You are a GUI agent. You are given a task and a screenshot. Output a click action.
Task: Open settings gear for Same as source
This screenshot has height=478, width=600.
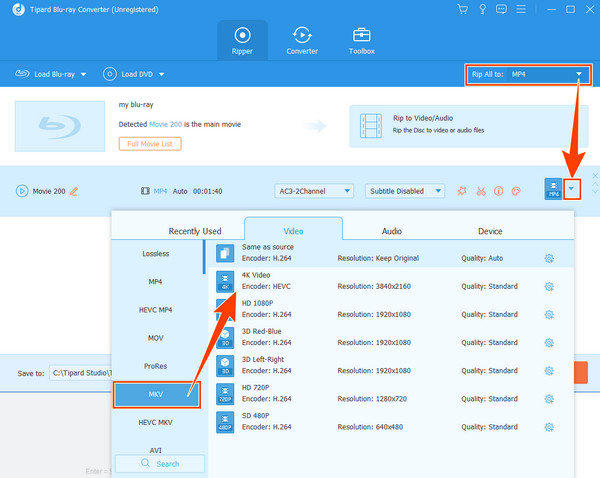coord(549,259)
